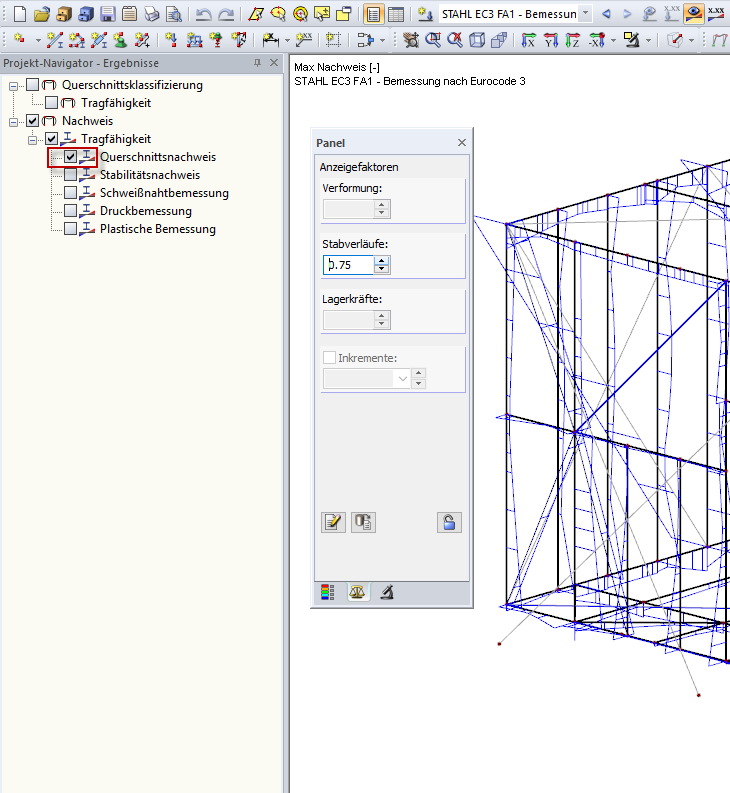Viewport: 730px width, 793px height.
Task: Decrease the Stabverläufe factor with down arrow
Action: [x=382, y=269]
